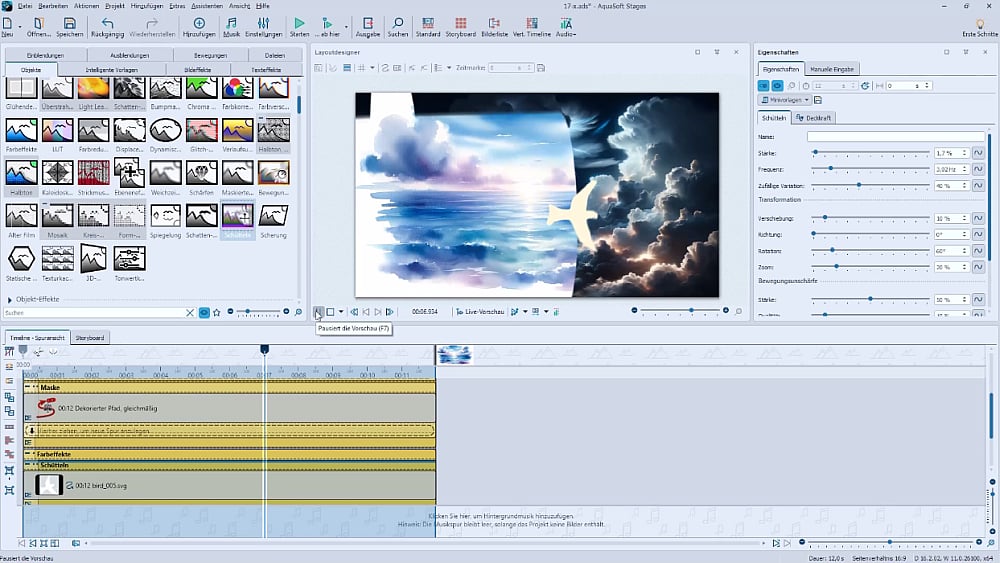Click the Speichern toolbar icon
The height and width of the screenshot is (563, 1000).
click(69, 23)
